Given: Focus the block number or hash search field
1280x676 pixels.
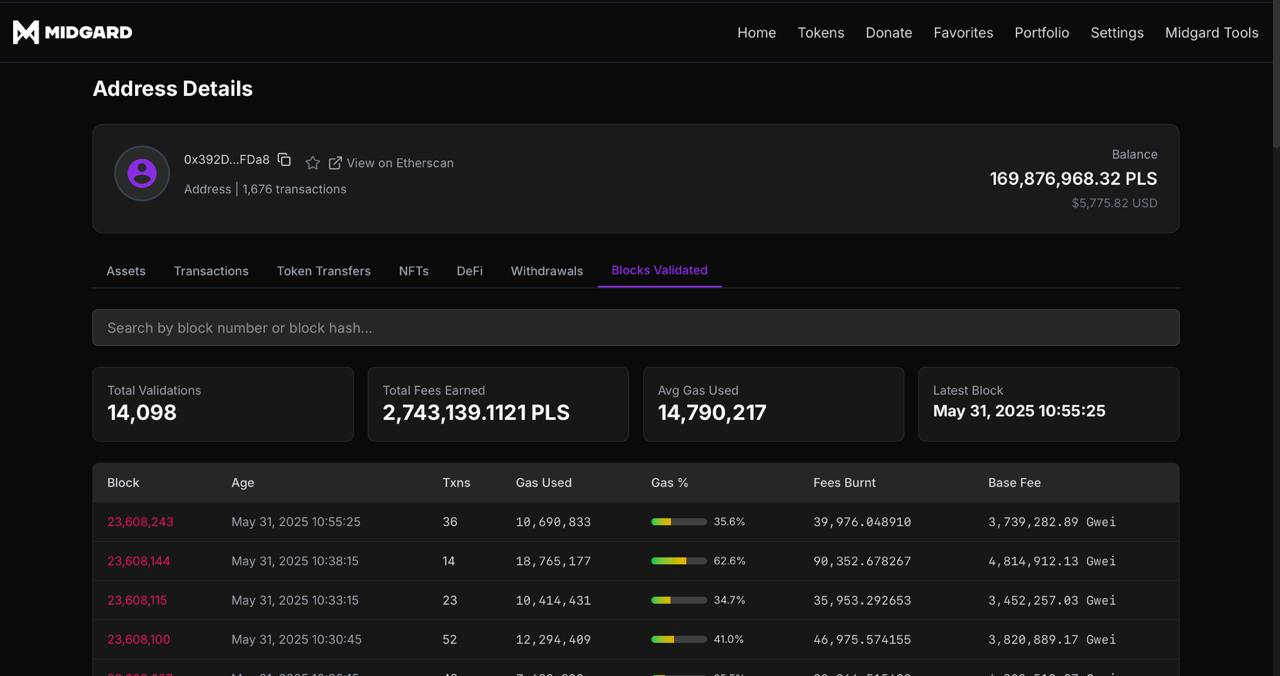Looking at the screenshot, I should [x=636, y=328].
